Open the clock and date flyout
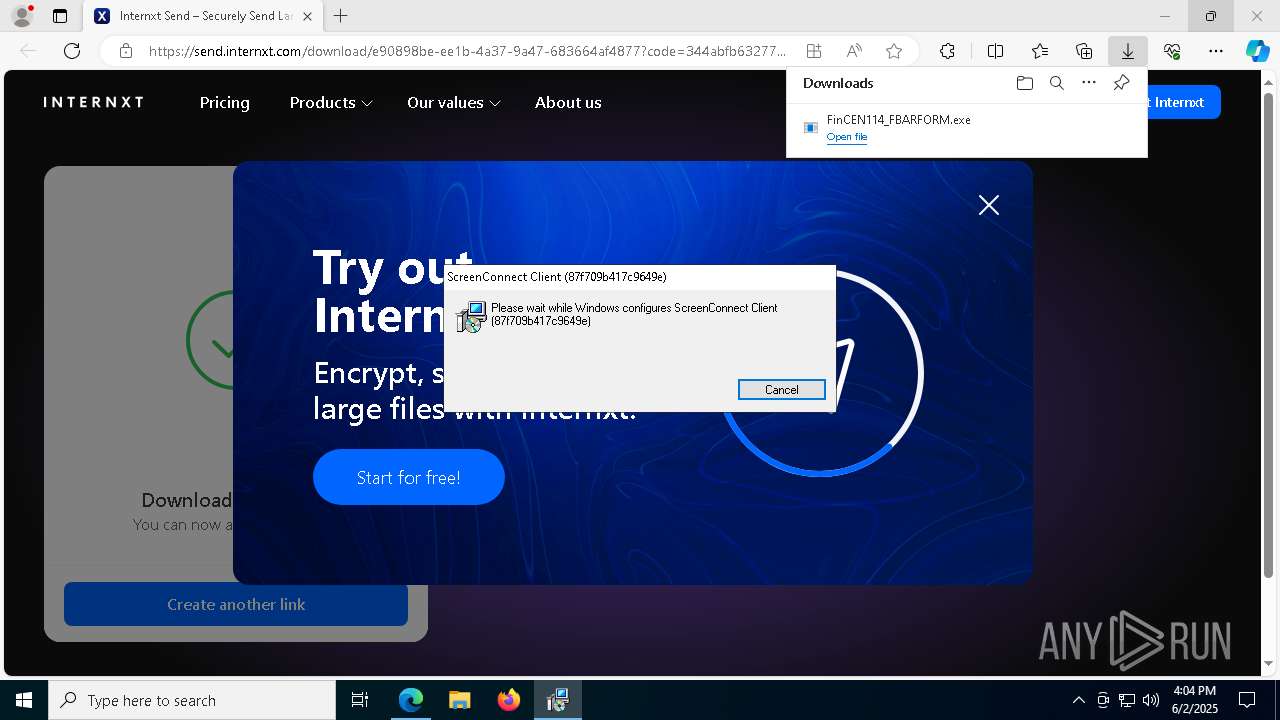The height and width of the screenshot is (720, 1280). (x=1194, y=700)
